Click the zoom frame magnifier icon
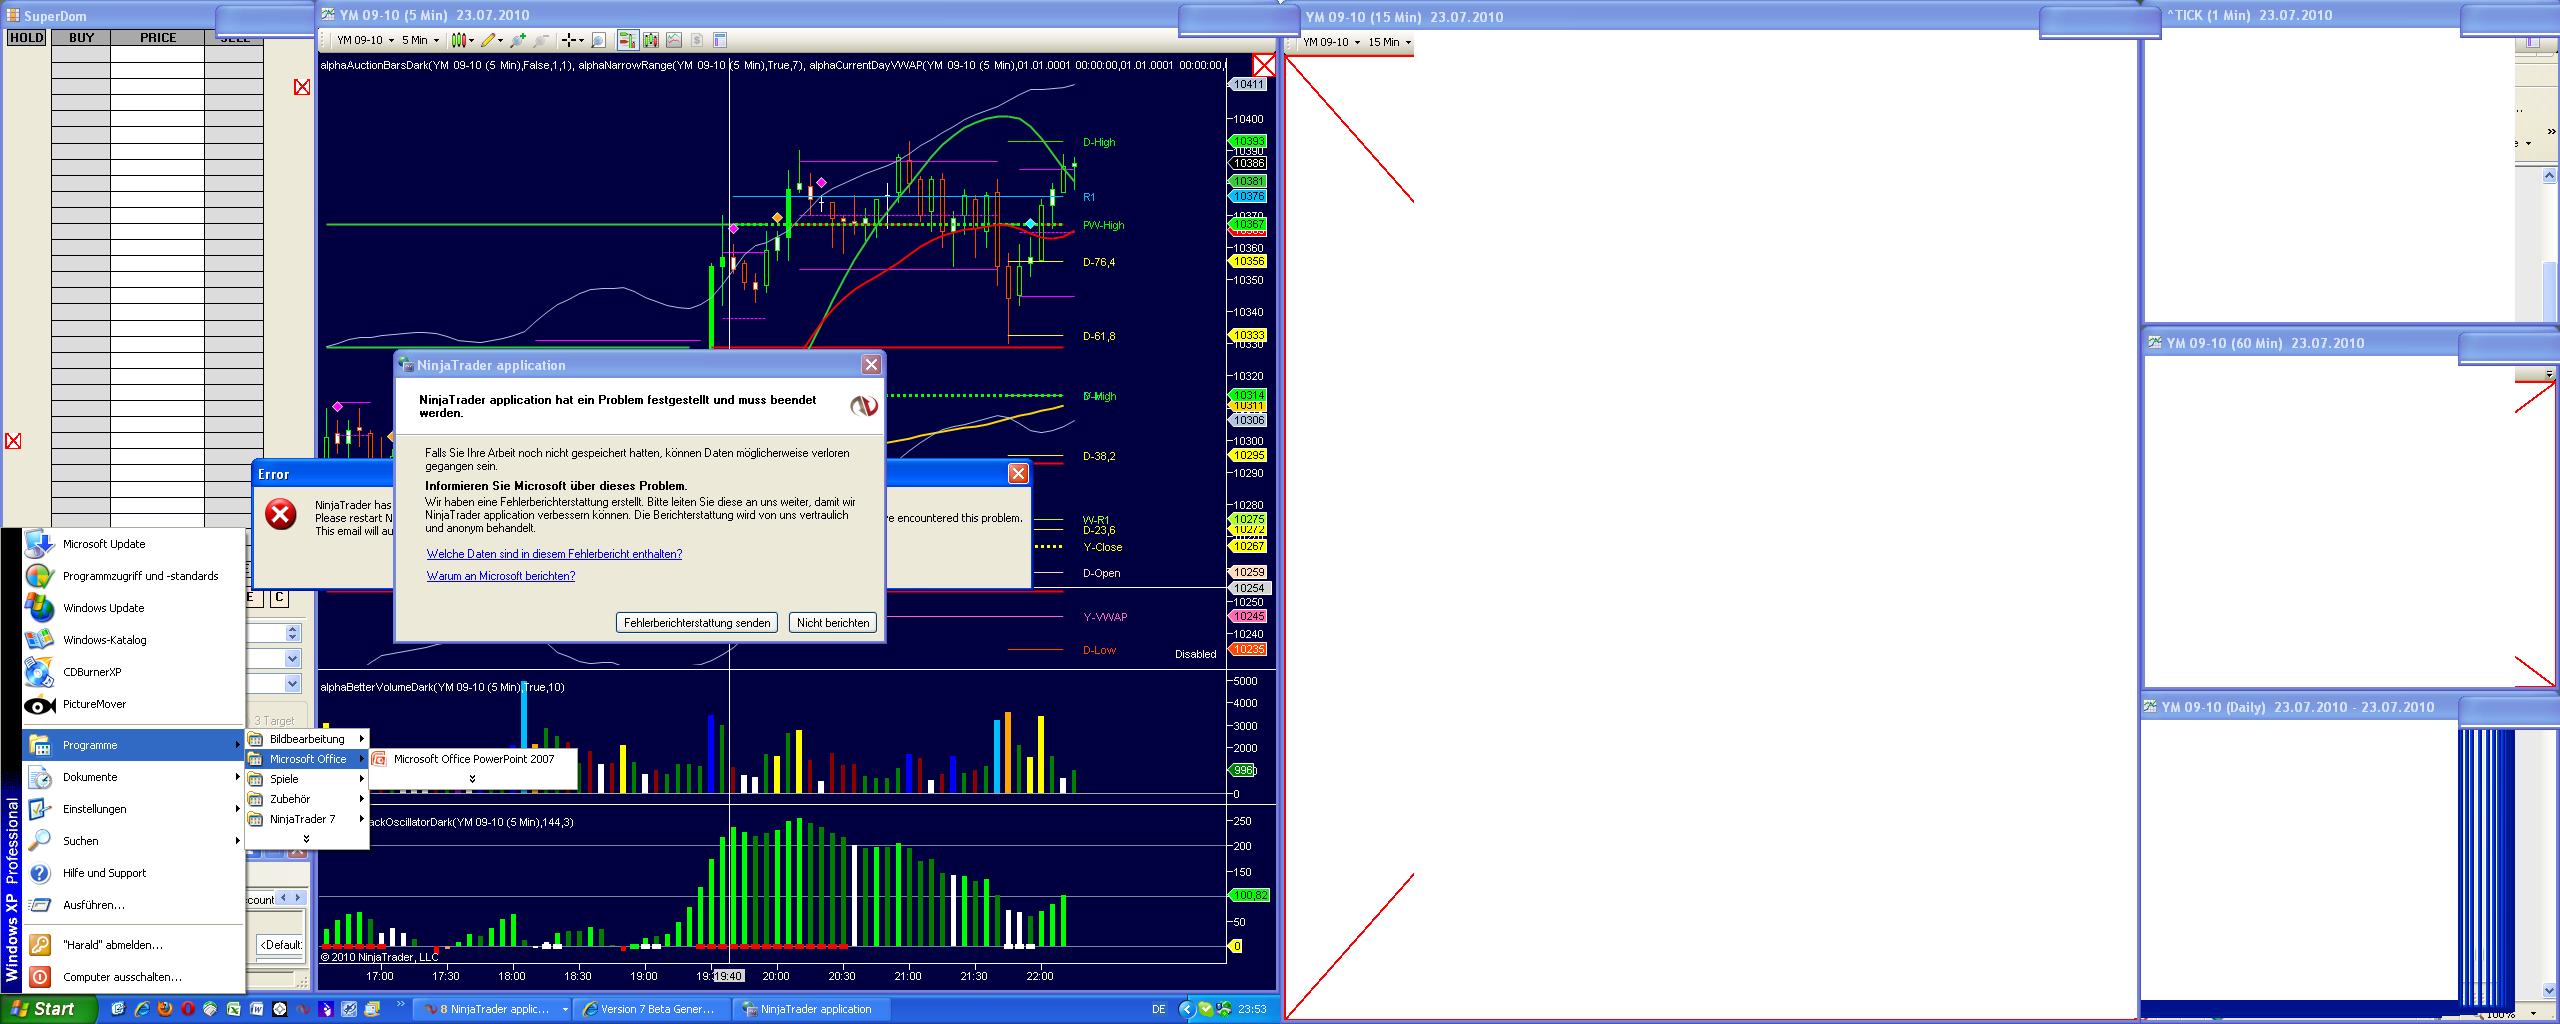The width and height of the screenshot is (2560, 1024). (x=598, y=40)
